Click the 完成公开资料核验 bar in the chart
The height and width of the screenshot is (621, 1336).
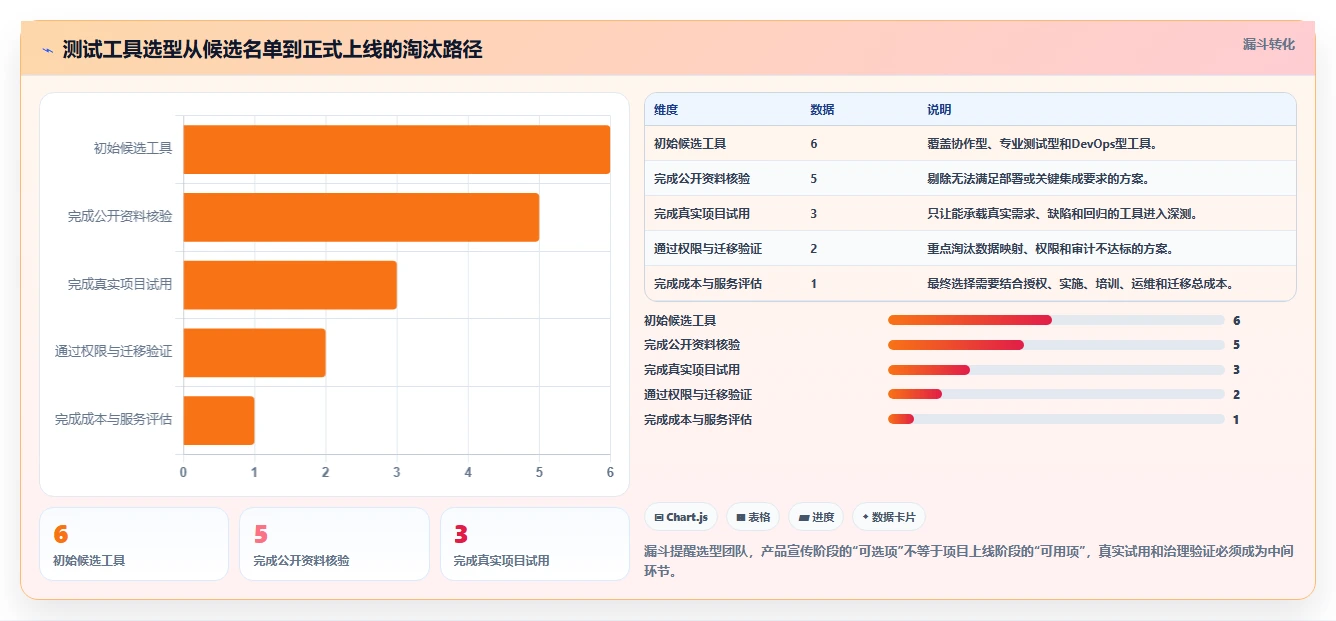click(361, 217)
